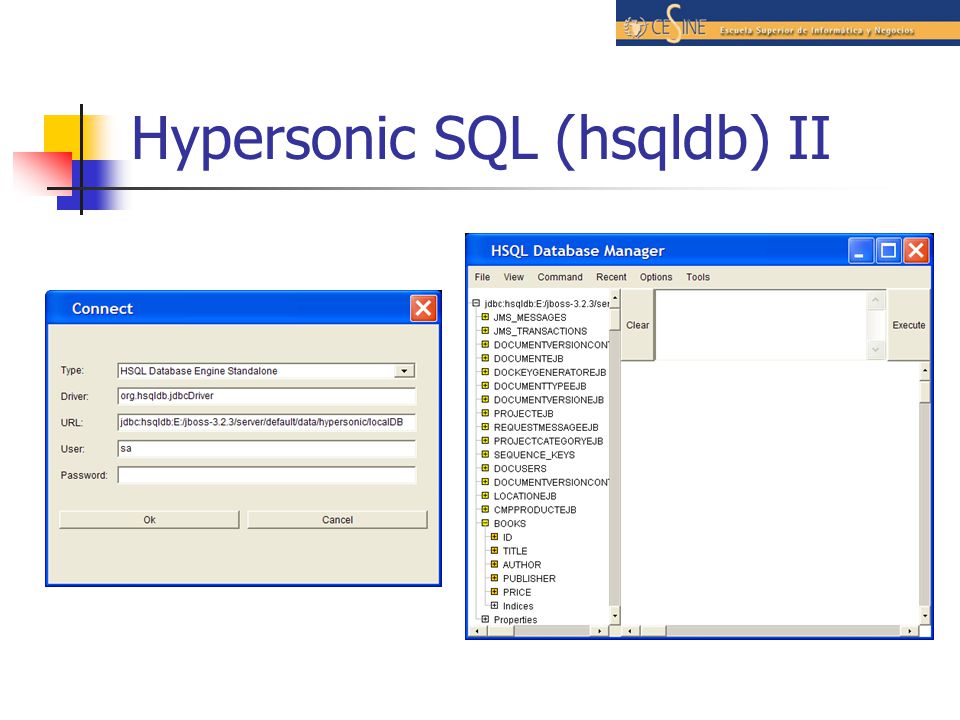Open the View menu

513,277
